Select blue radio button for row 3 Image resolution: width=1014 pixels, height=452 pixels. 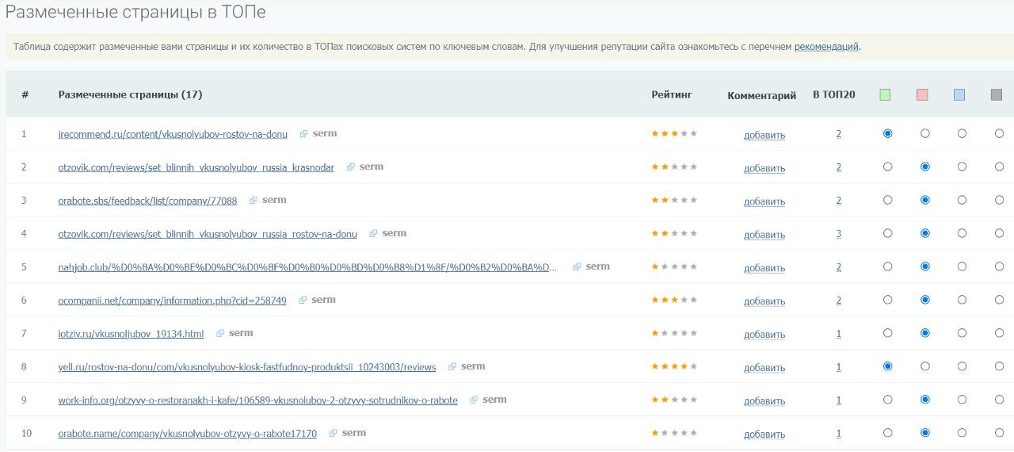click(961, 200)
